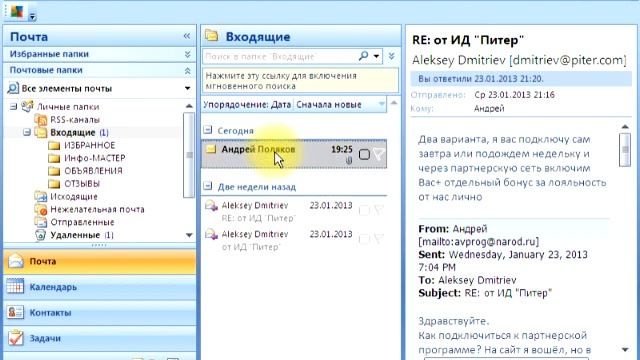Click the ОТЗЫВЫ folder icon
This screenshot has width=640, height=360.
pyautogui.click(x=54, y=184)
